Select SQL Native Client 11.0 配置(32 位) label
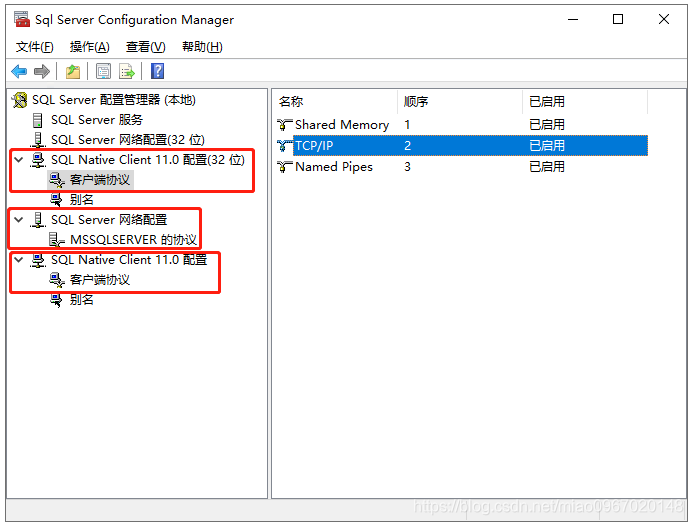This screenshot has width=693, height=525. [x=148, y=160]
